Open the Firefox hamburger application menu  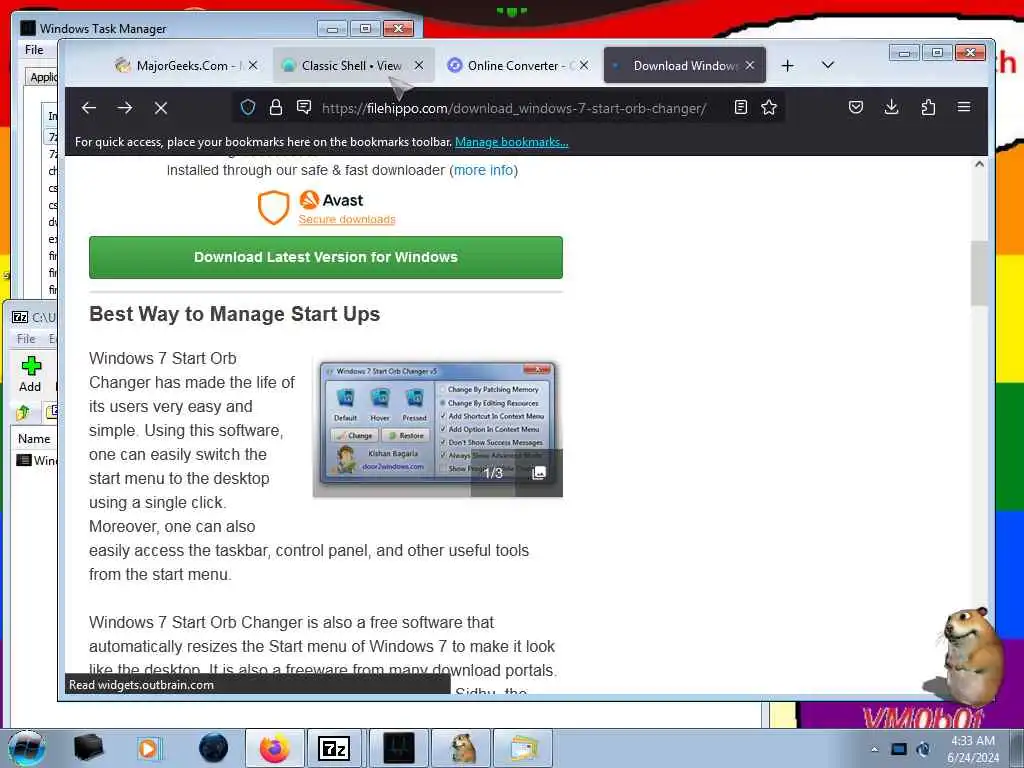coord(964,106)
